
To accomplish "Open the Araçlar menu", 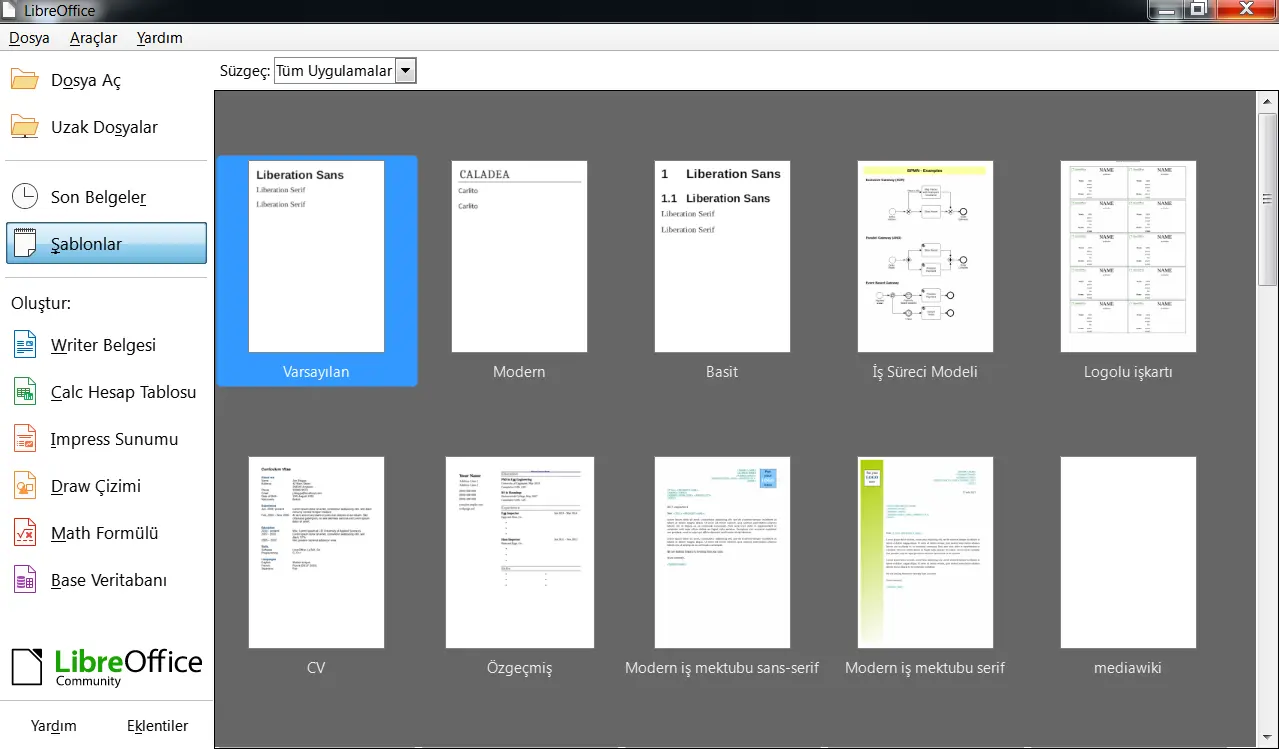I will (x=93, y=38).
